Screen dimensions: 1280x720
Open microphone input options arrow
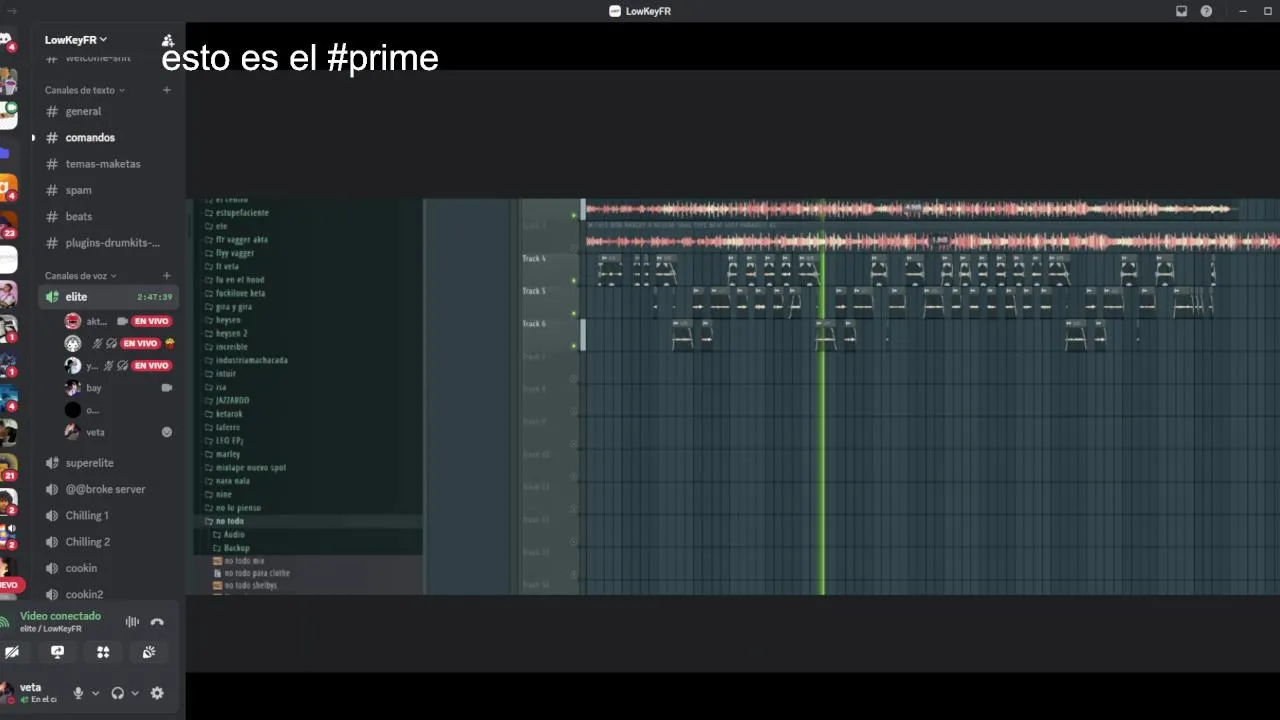[95, 693]
